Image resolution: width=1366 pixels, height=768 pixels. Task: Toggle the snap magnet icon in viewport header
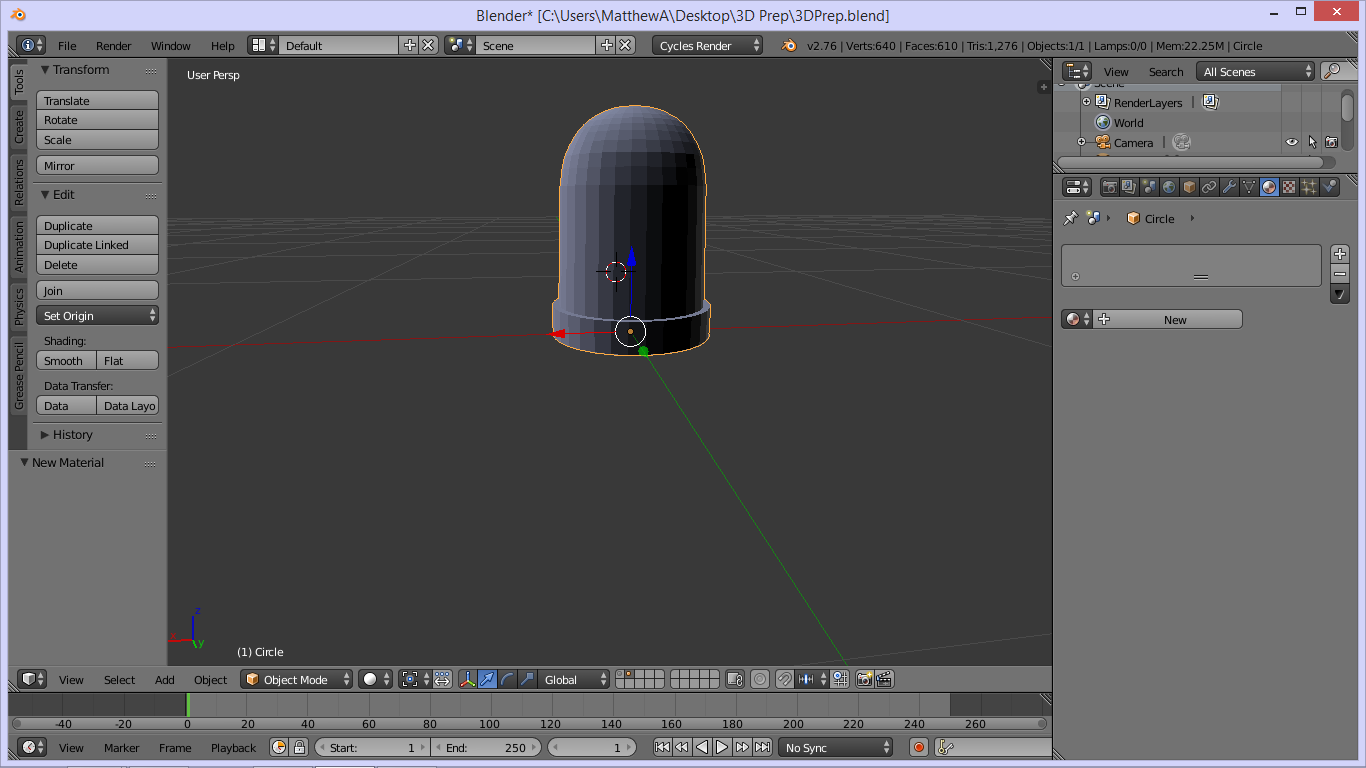click(785, 679)
